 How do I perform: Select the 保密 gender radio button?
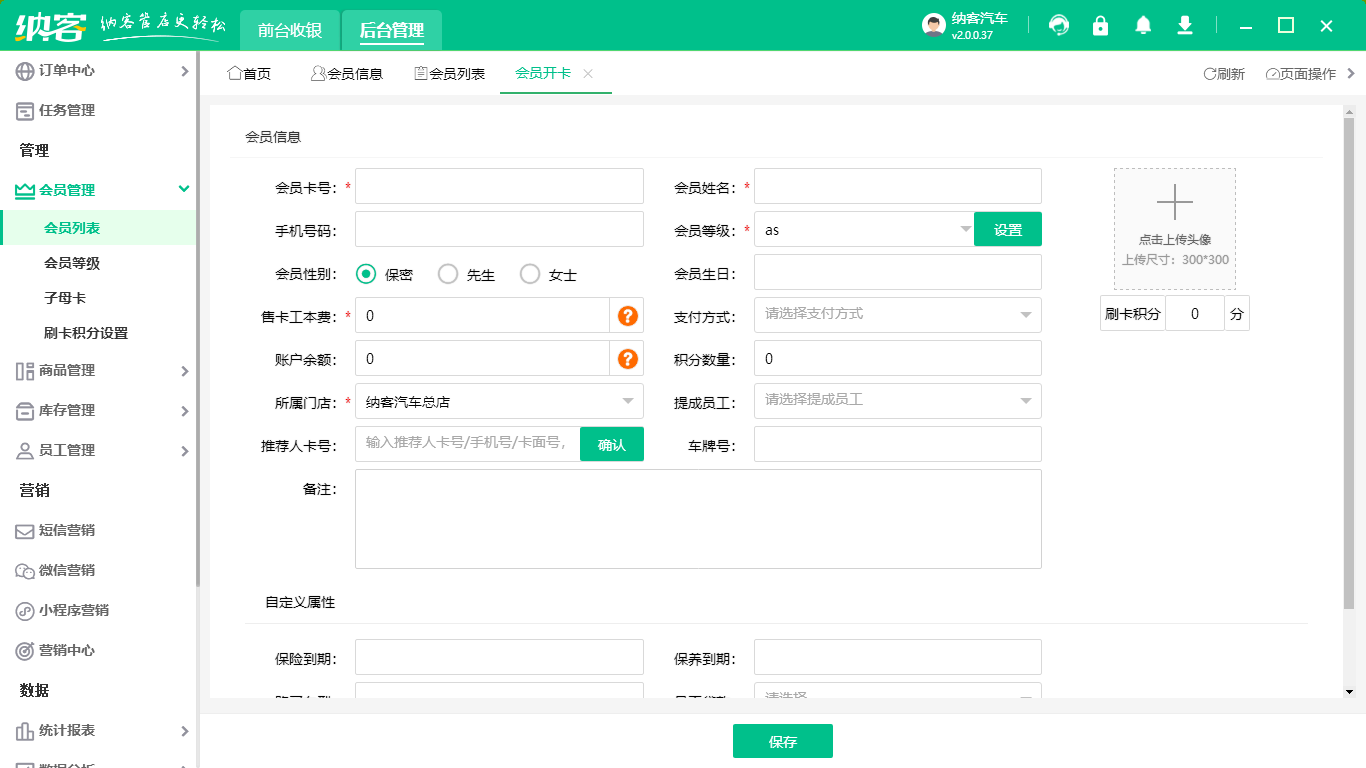(366, 273)
